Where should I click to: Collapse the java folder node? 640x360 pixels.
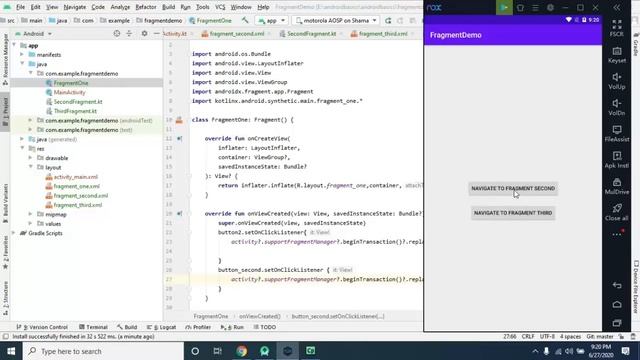(22, 64)
